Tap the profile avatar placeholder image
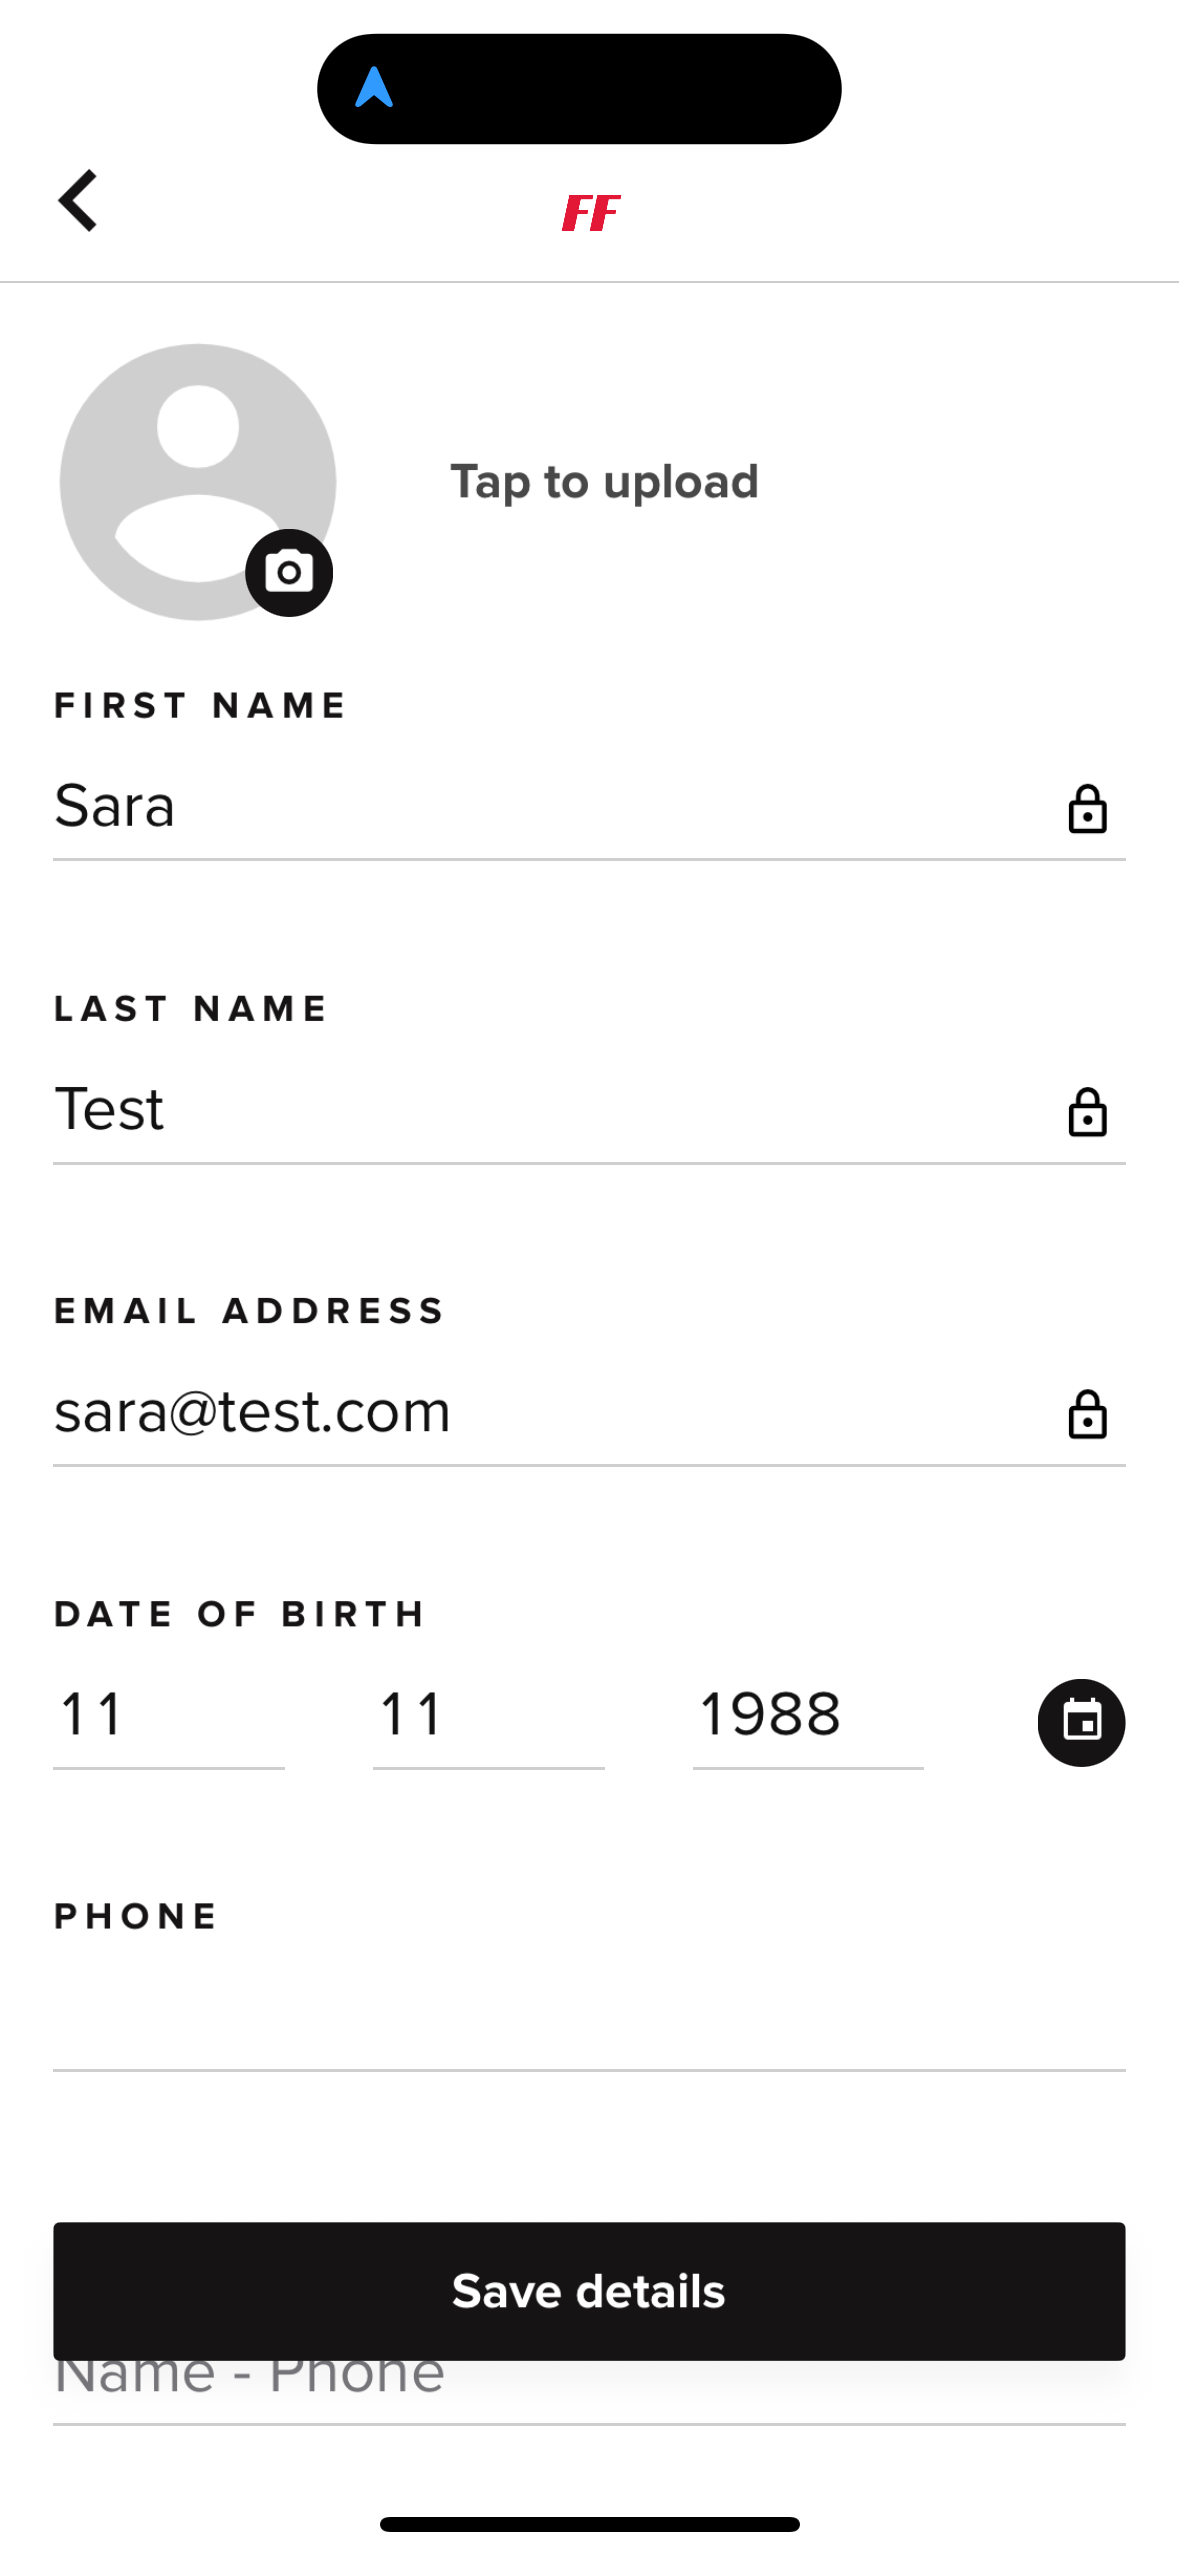 click(x=198, y=482)
